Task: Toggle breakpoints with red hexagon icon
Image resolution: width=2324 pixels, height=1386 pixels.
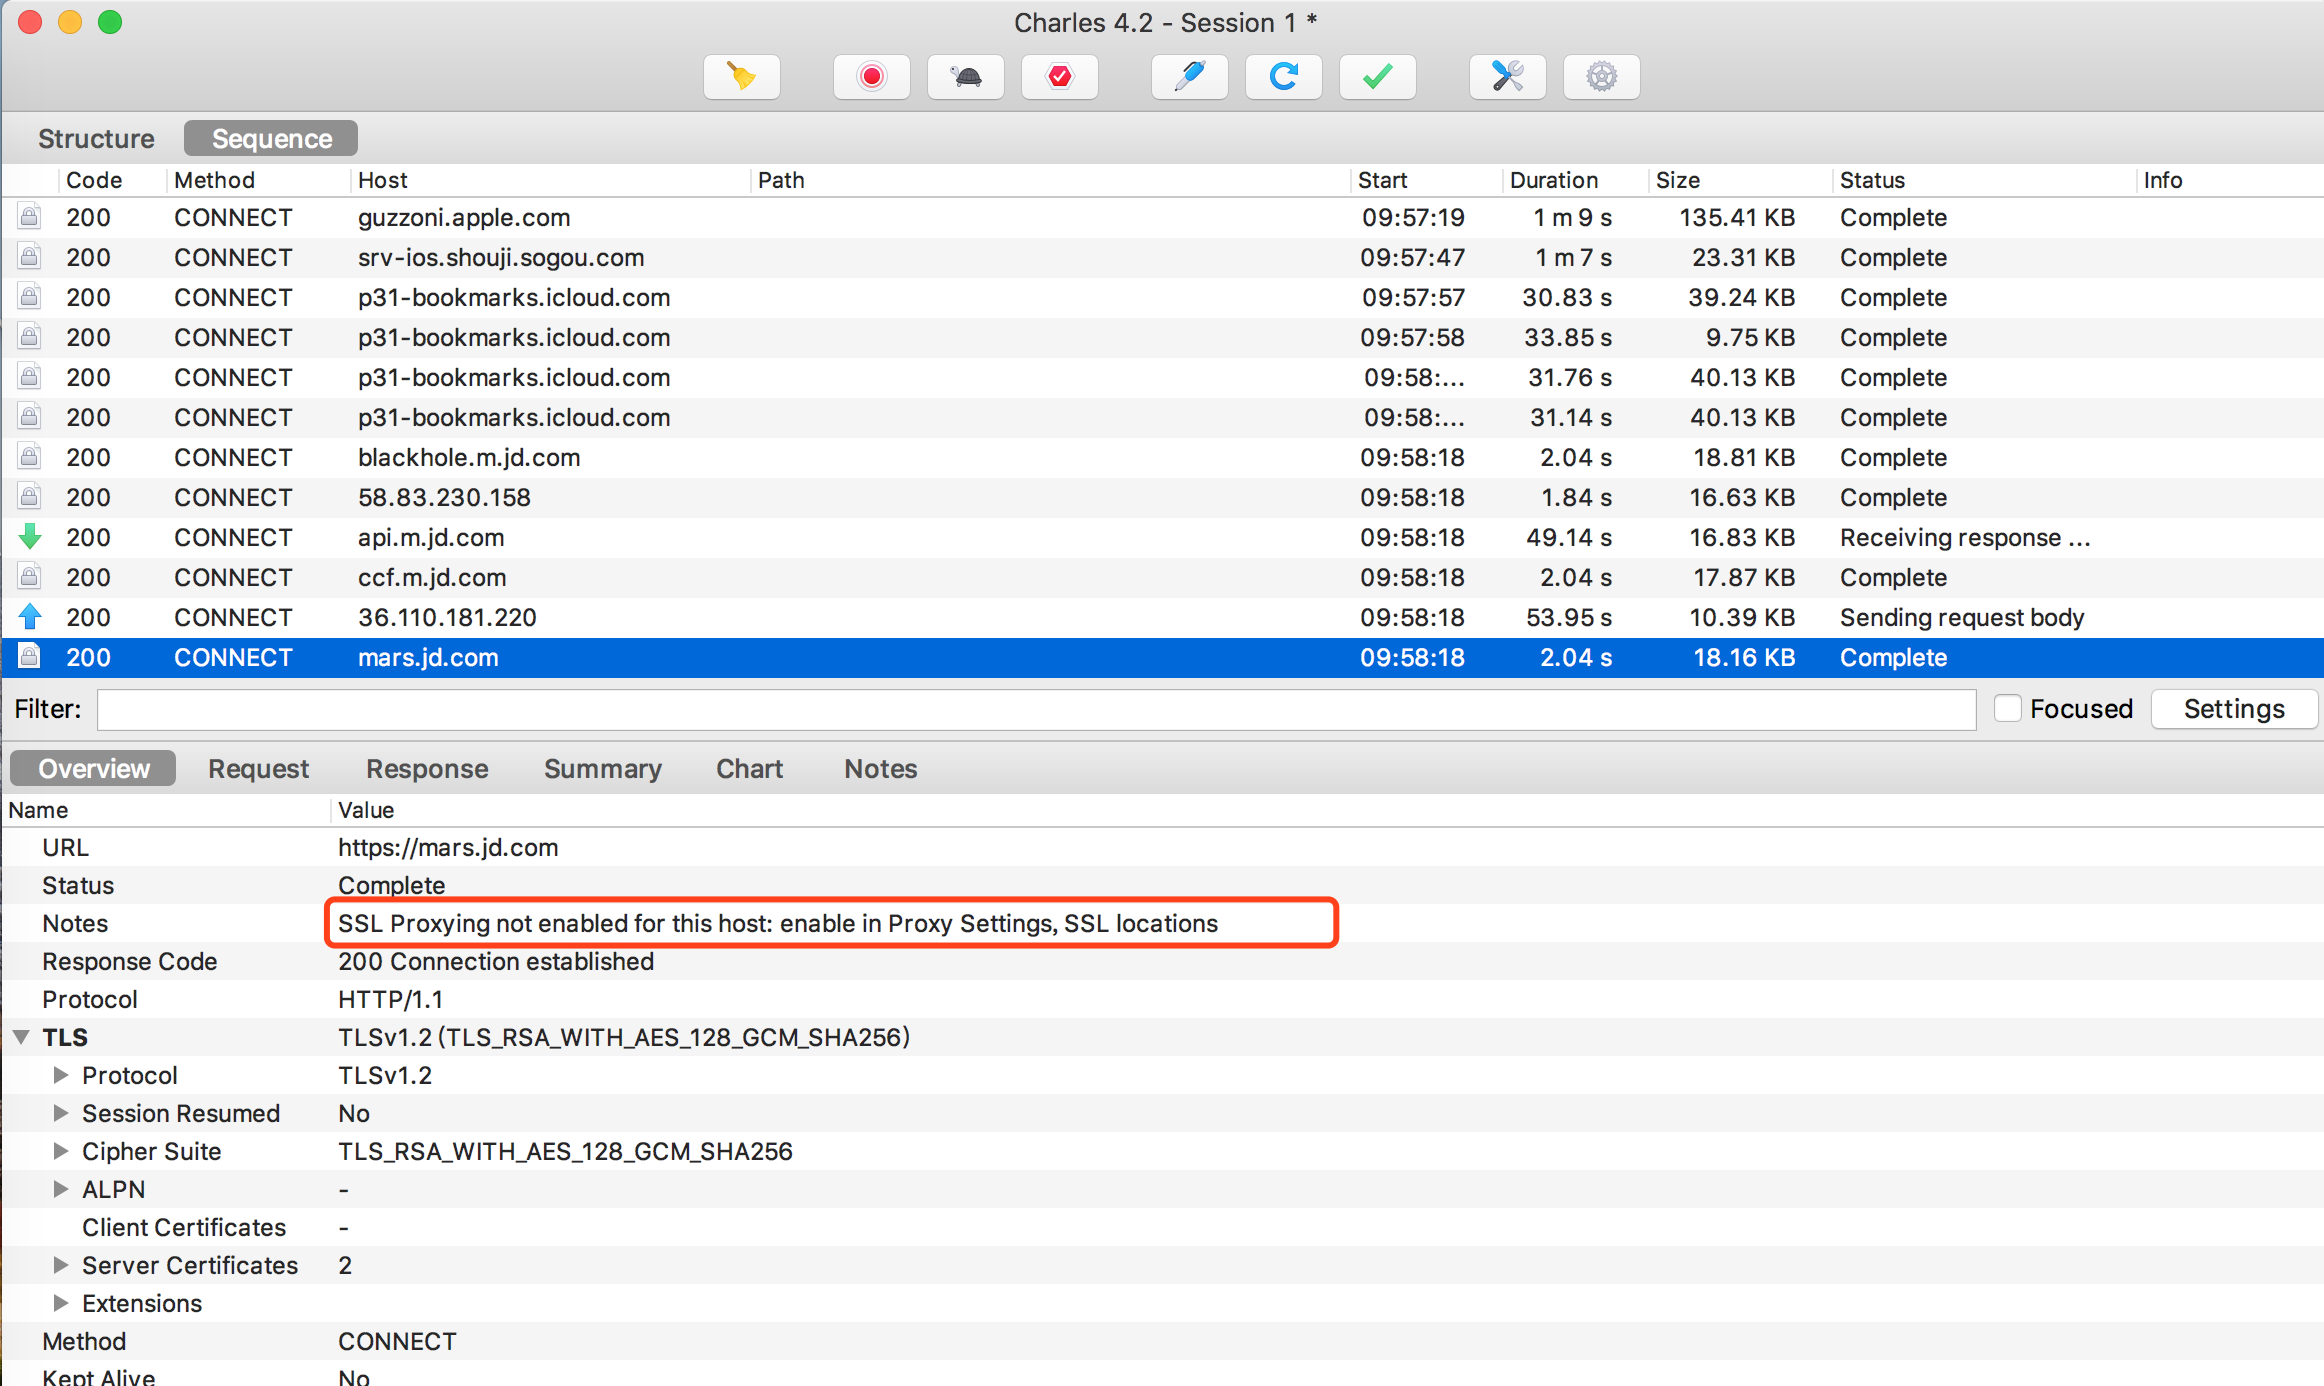Action: (x=1059, y=77)
